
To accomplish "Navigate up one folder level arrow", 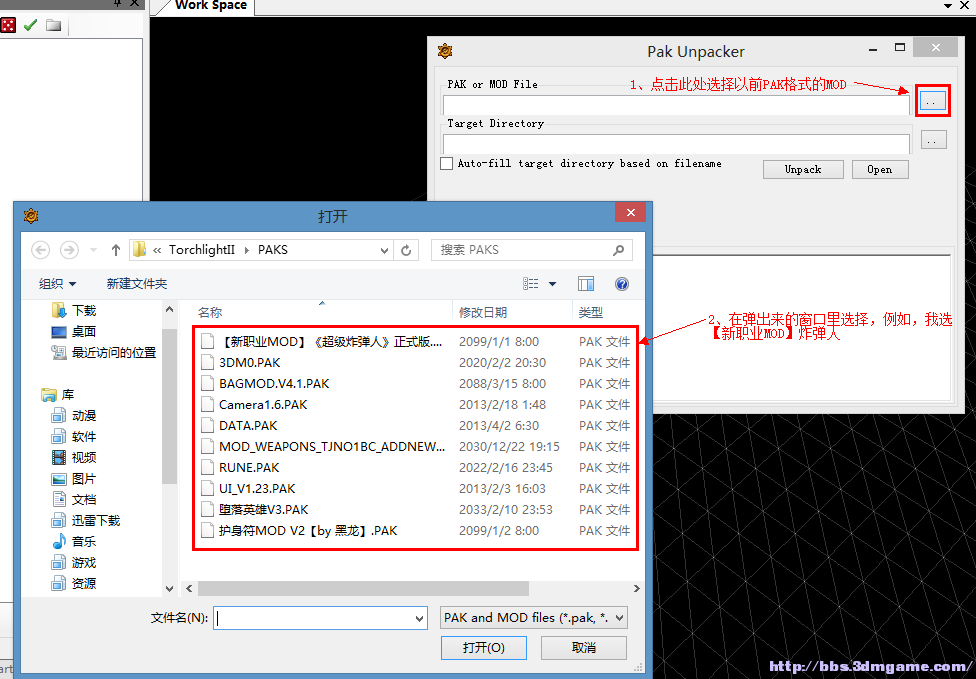I will coord(116,250).
